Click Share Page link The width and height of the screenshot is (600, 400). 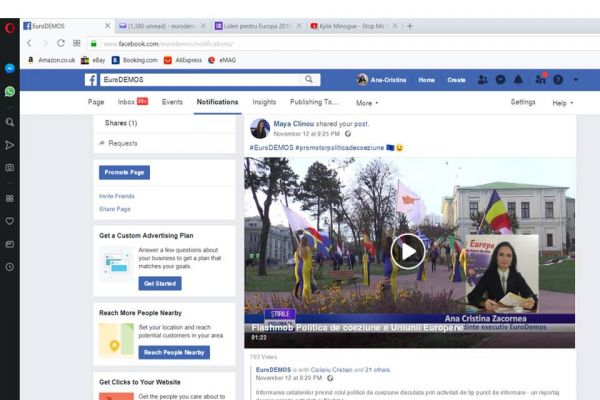click(x=115, y=209)
